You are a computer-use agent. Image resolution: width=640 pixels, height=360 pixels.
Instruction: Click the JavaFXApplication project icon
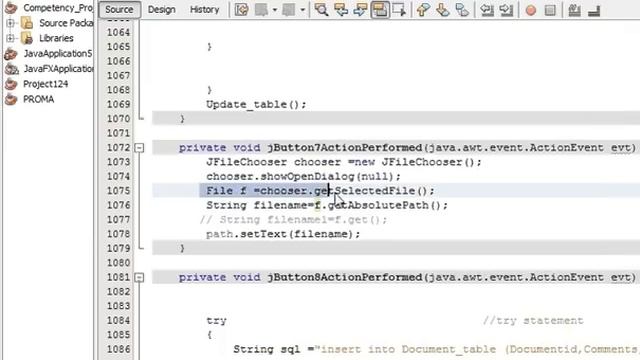point(11,69)
